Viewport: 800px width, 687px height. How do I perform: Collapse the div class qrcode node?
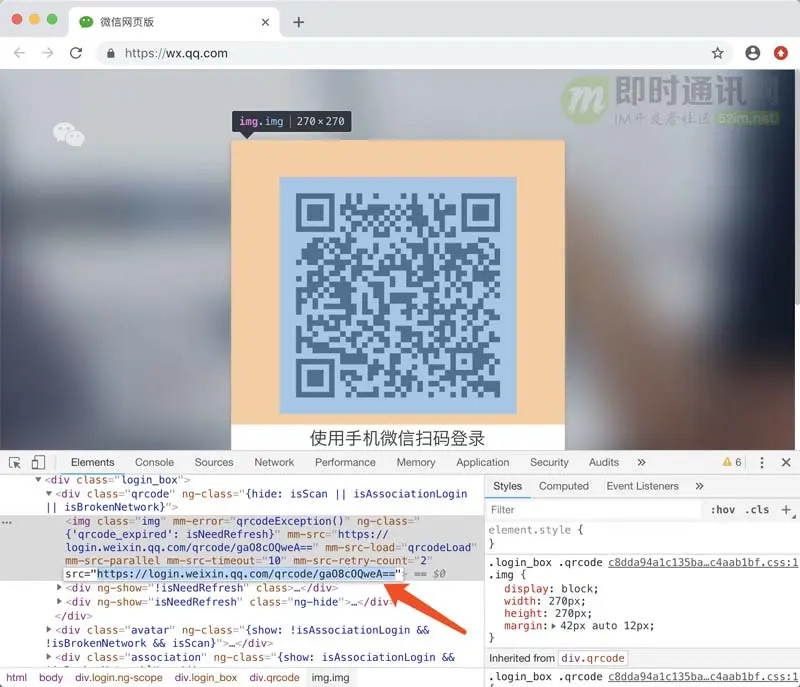[49, 493]
